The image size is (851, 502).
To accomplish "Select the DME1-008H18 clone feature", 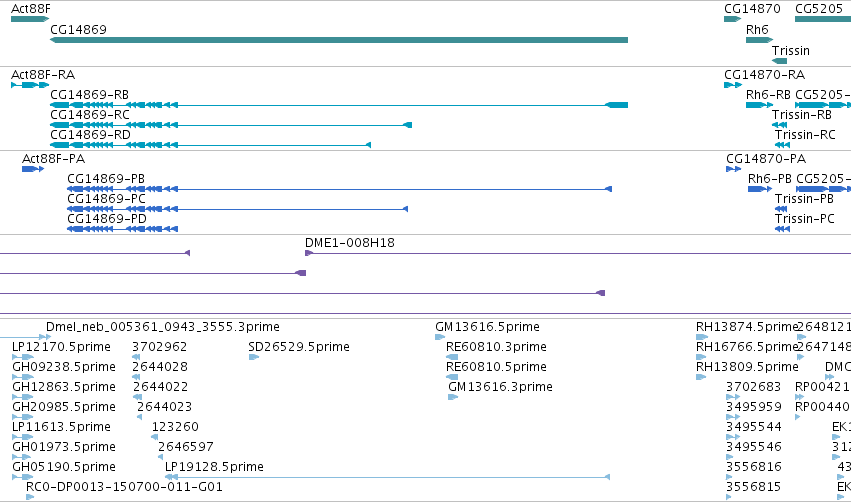I will pyautogui.click(x=577, y=253).
